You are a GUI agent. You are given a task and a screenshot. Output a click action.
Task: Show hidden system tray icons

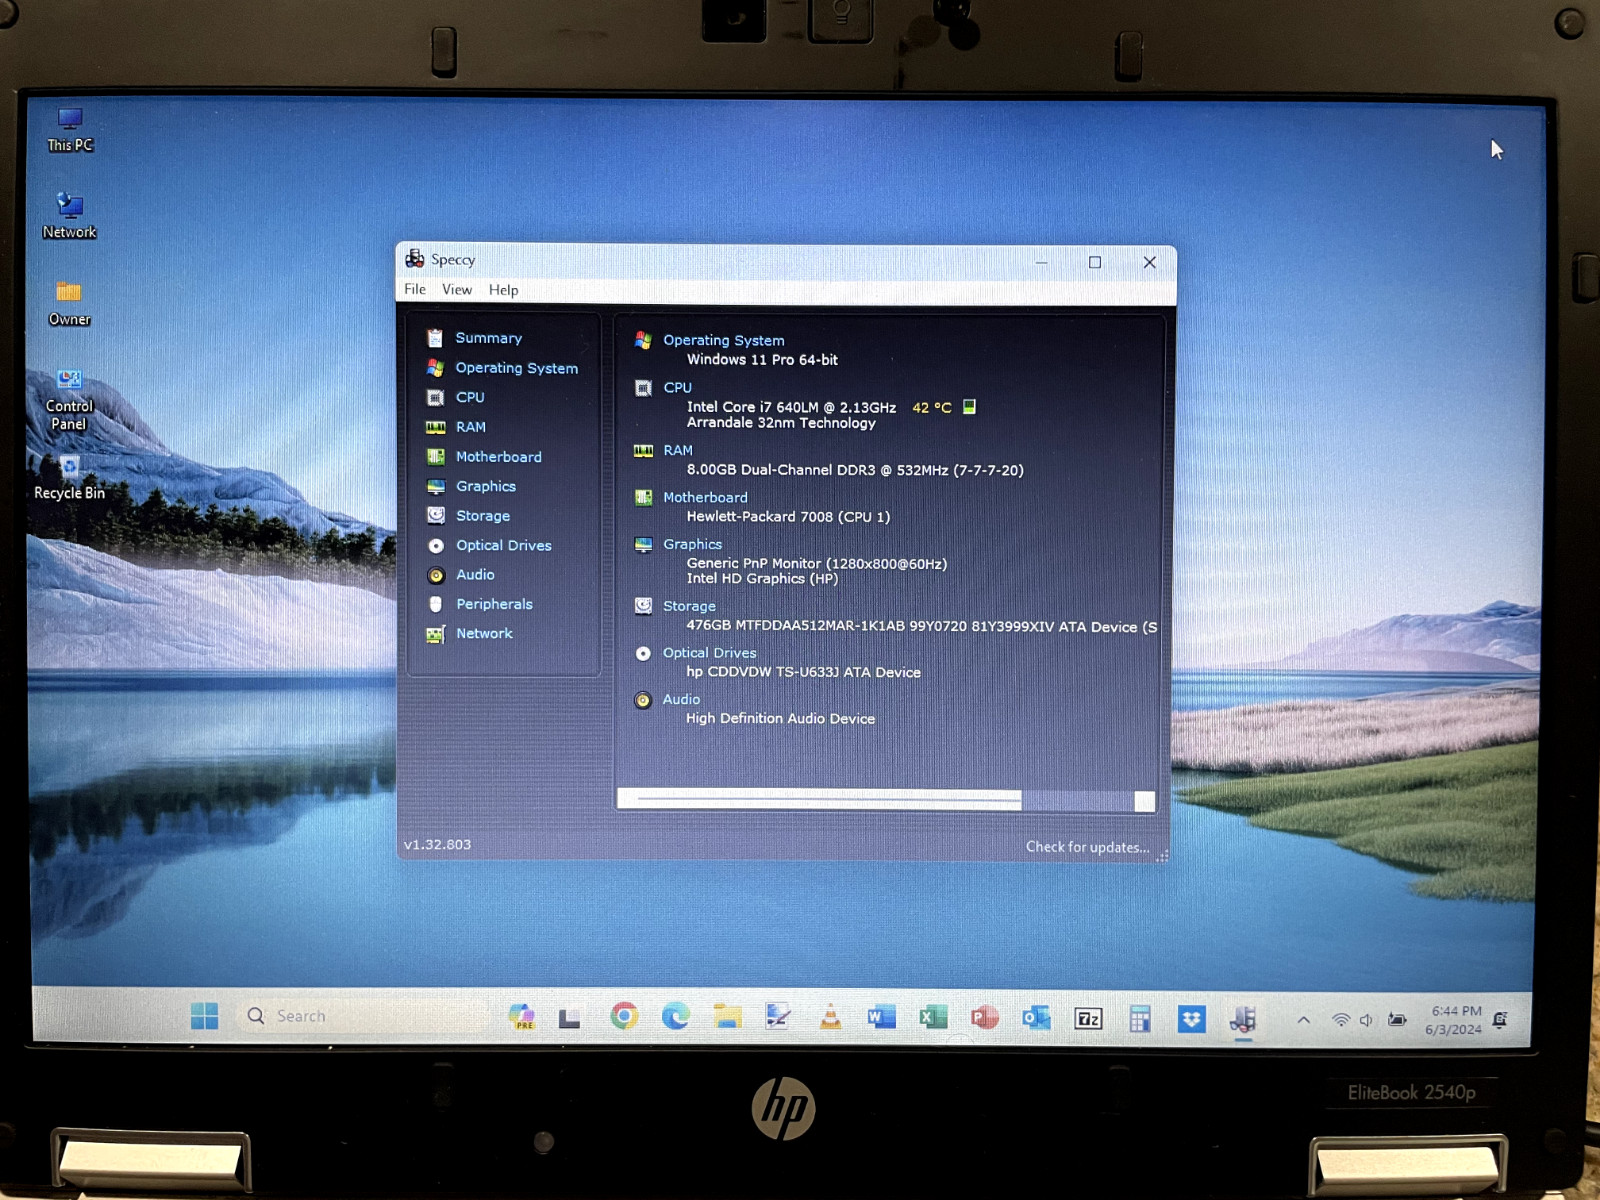(x=1303, y=1020)
